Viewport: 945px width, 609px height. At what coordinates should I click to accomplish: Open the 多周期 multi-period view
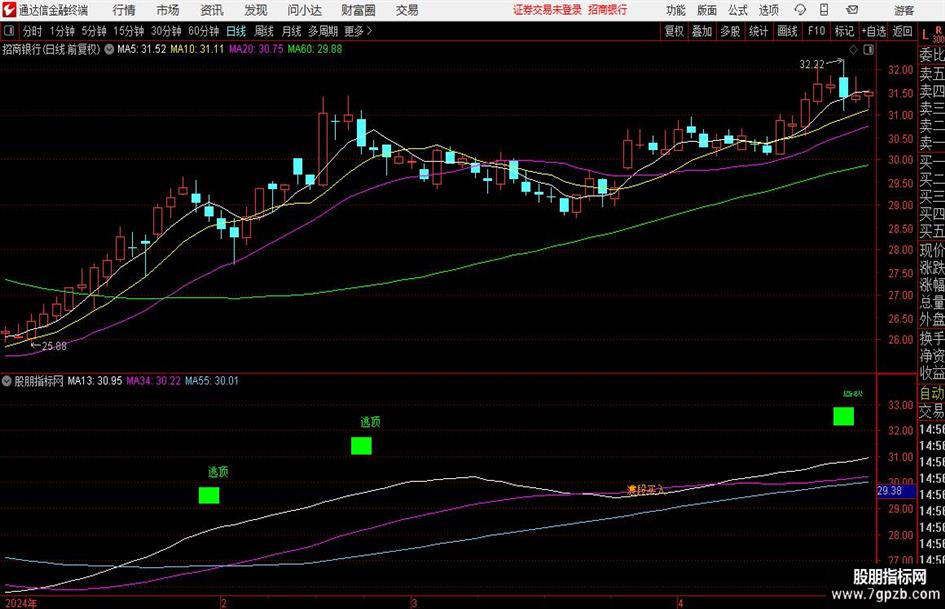pos(323,31)
